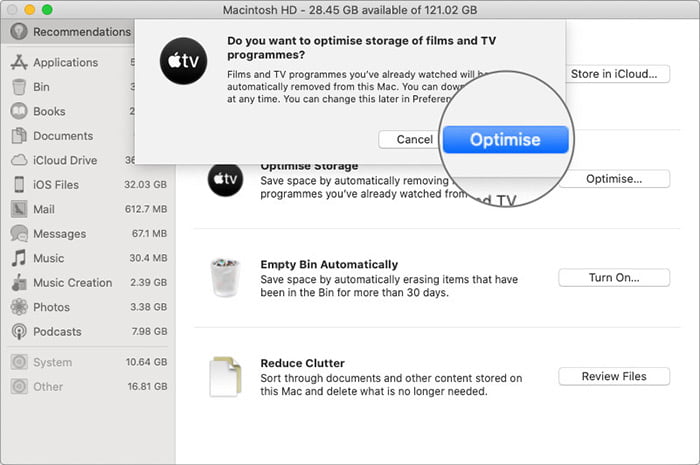Screen dimensions: 700x465
Task: Select the iCloud Drive cloud icon
Action: [x=19, y=160]
